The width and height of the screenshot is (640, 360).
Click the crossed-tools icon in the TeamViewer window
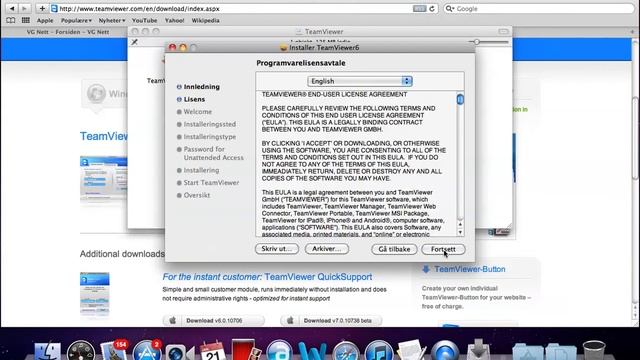point(134,42)
